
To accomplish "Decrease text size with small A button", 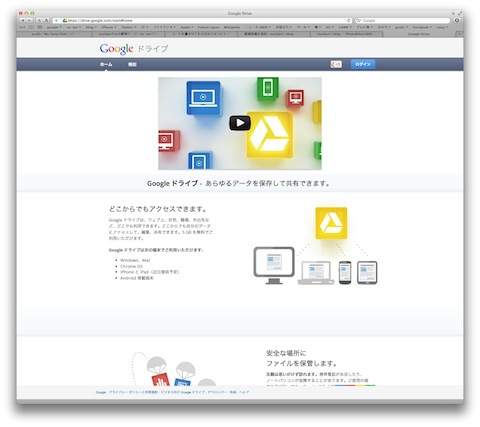I will coord(39,20).
